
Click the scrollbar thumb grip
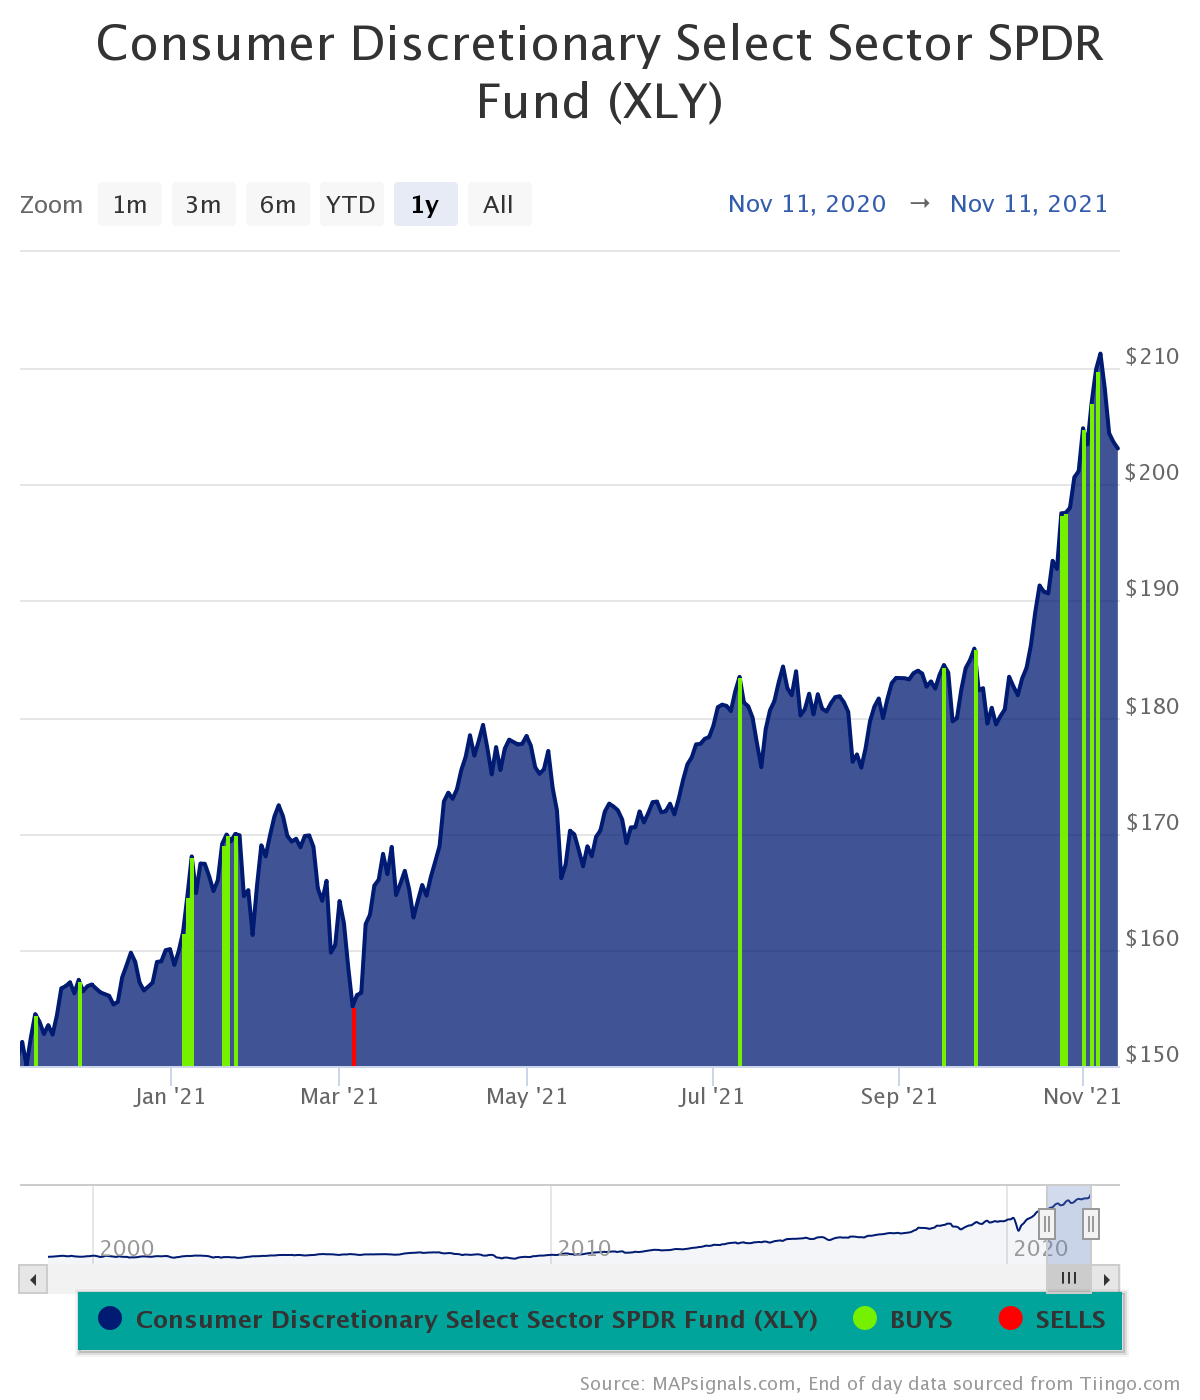(1069, 1279)
